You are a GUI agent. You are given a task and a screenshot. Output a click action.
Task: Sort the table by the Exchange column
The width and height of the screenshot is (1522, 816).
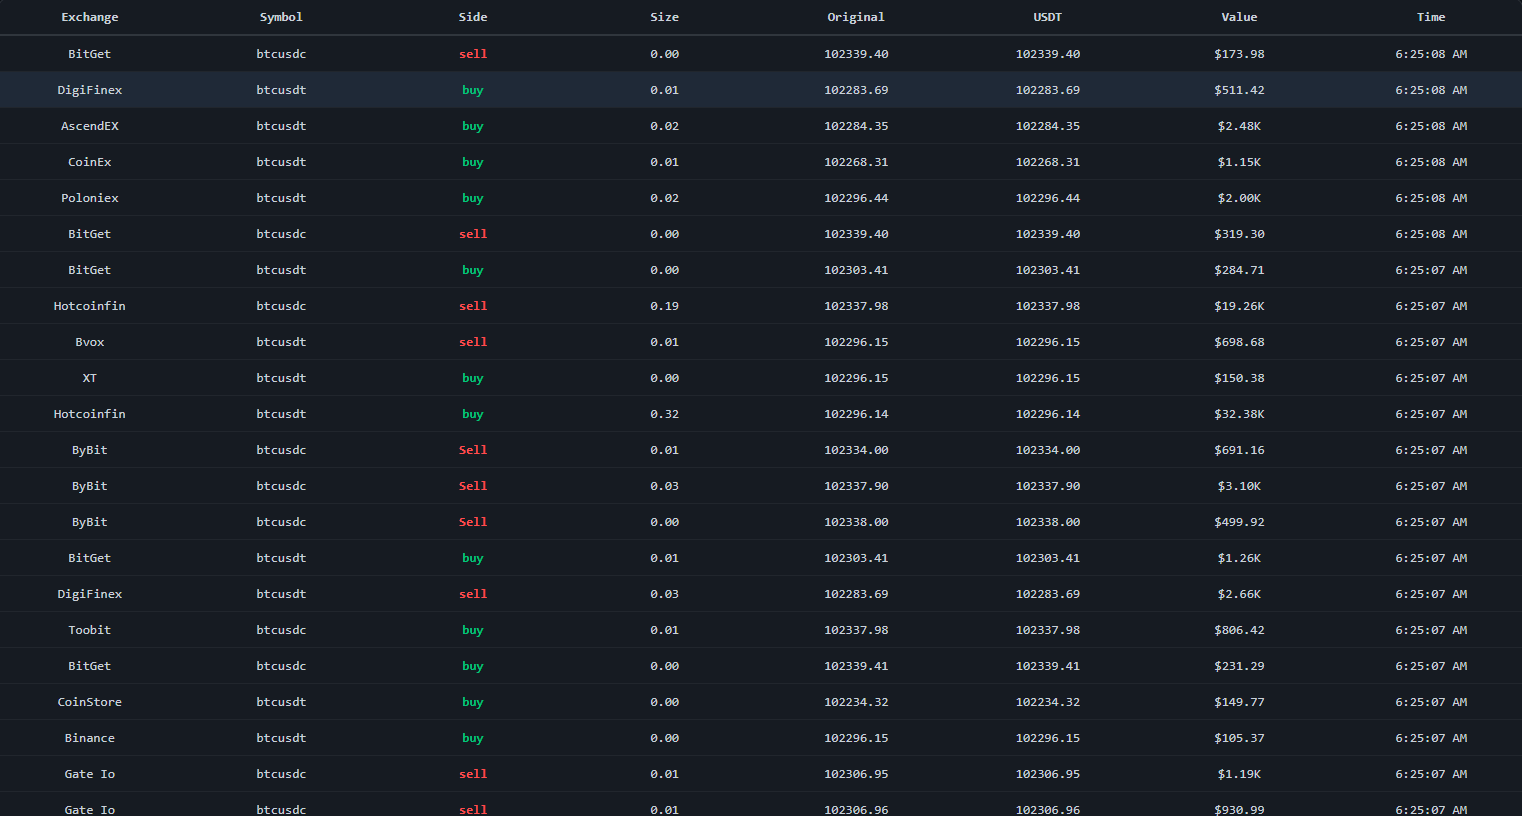89,17
